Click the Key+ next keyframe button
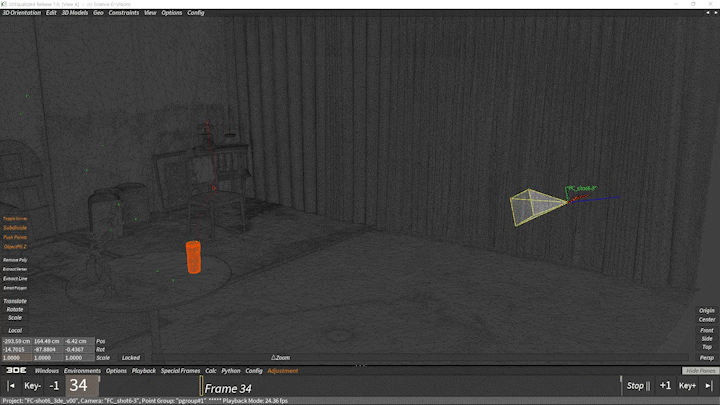The height and width of the screenshot is (405, 720). pos(687,386)
